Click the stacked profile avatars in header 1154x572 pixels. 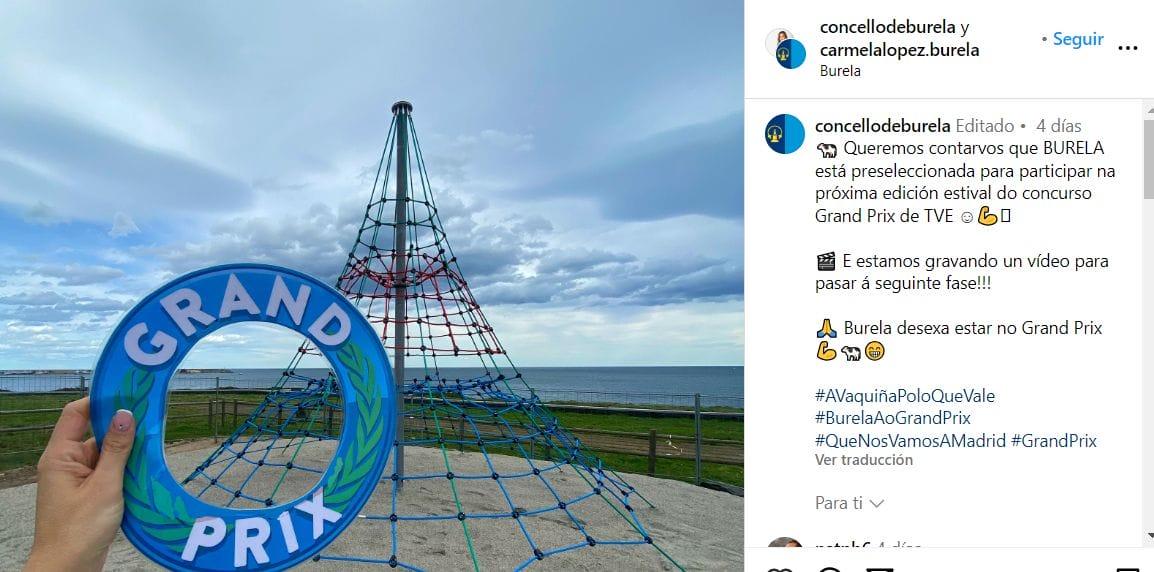point(785,49)
